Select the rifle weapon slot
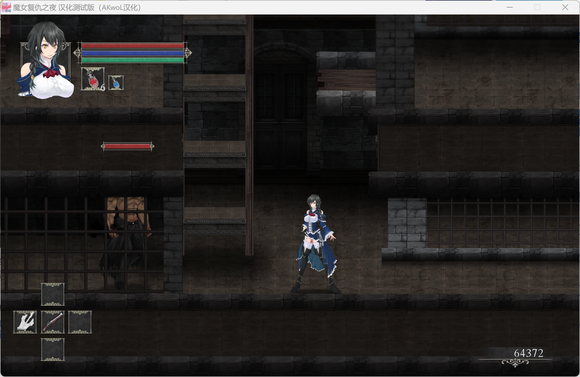This screenshot has width=580, height=377. (53, 322)
